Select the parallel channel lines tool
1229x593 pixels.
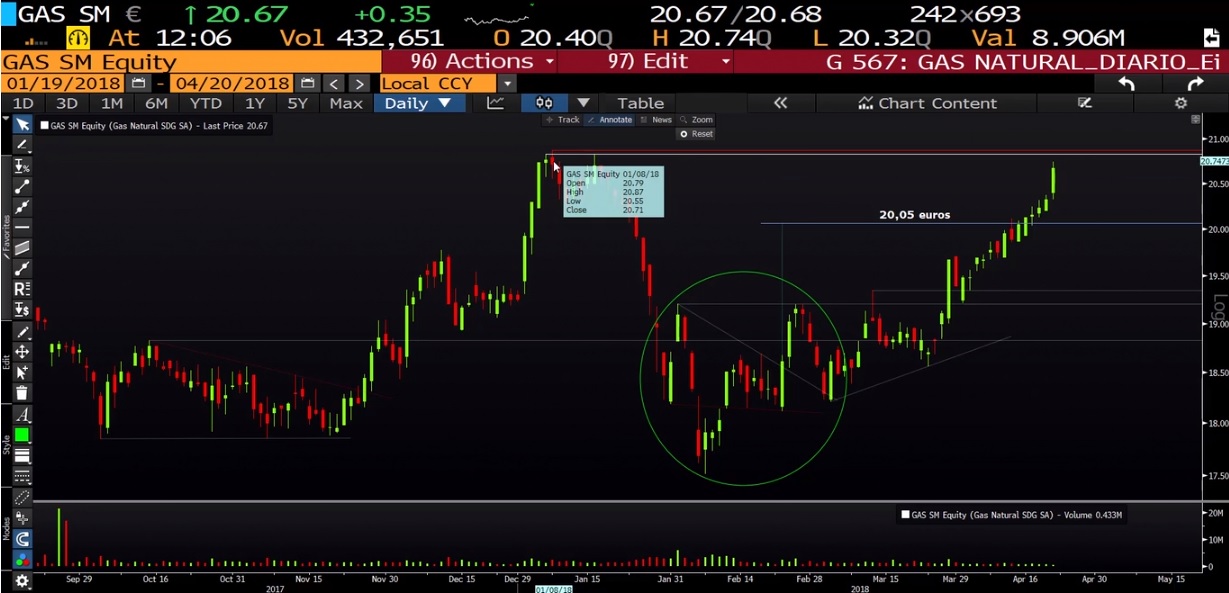pos(21,248)
